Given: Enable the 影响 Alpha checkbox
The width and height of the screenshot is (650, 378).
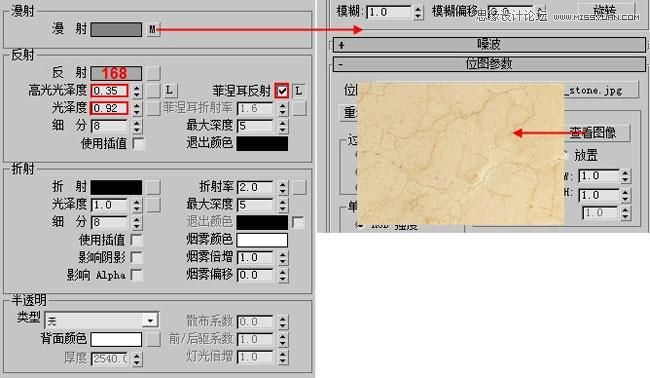Looking at the screenshot, I should point(136,274).
